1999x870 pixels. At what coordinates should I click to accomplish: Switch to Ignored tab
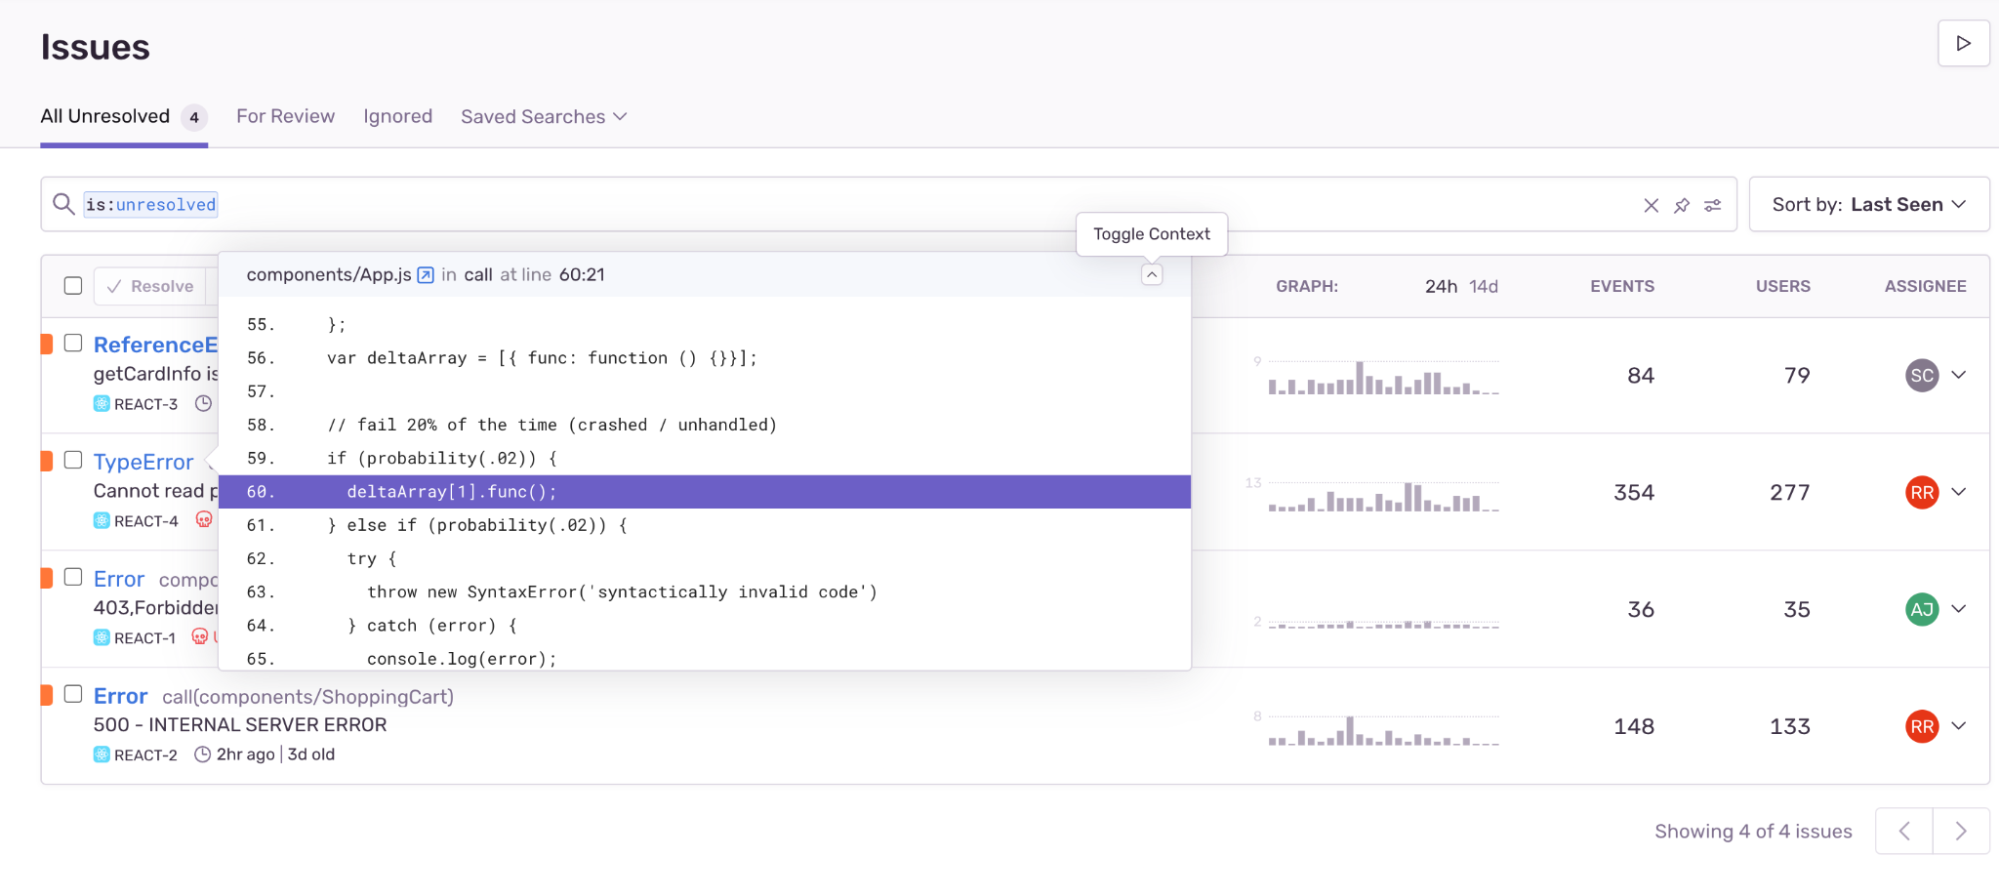pyautogui.click(x=398, y=117)
